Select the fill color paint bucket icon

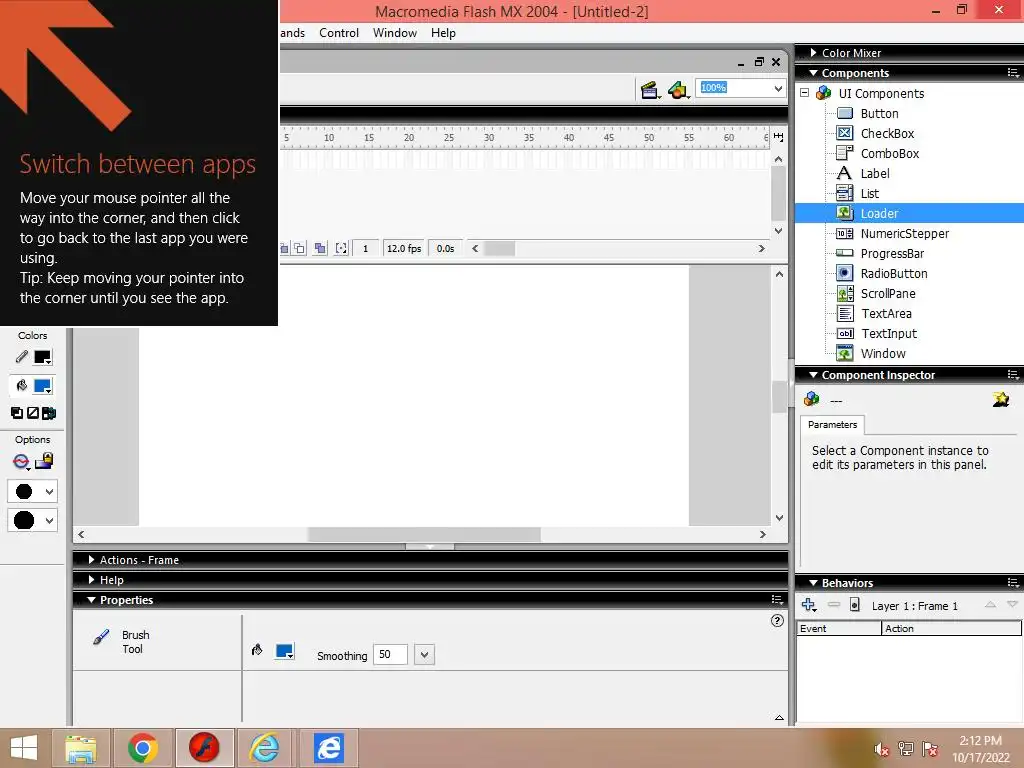coord(22,385)
